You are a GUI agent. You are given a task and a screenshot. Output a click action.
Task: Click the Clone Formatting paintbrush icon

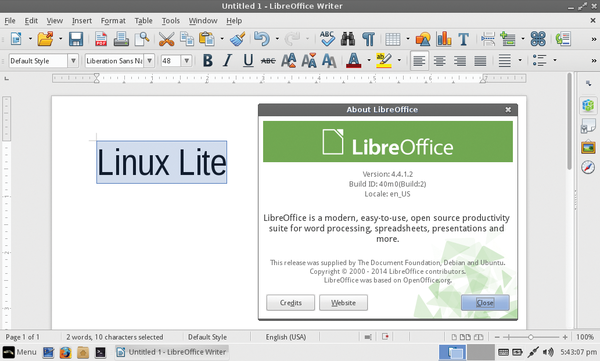[x=238, y=39]
